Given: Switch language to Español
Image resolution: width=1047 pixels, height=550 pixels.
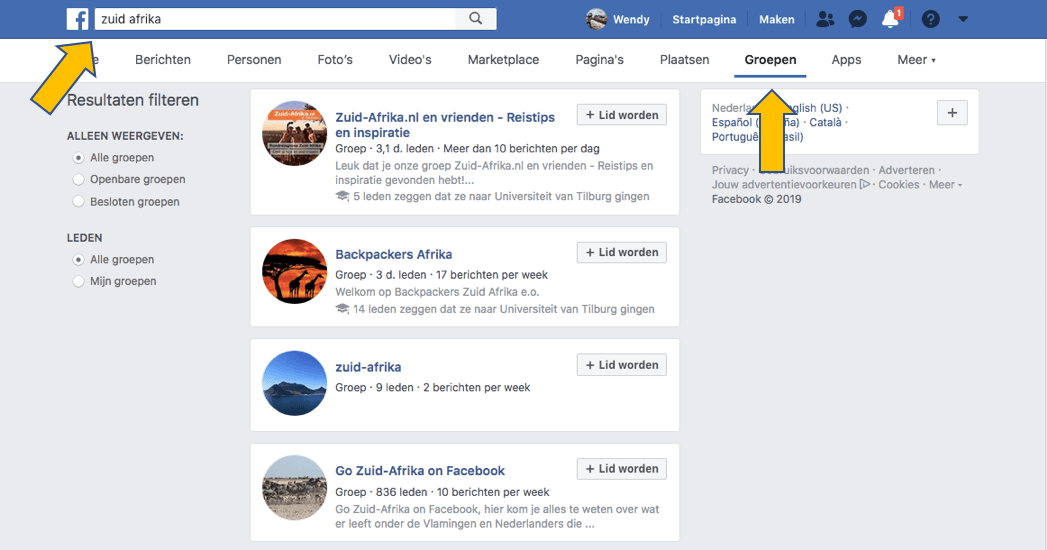Looking at the screenshot, I should (x=755, y=122).
